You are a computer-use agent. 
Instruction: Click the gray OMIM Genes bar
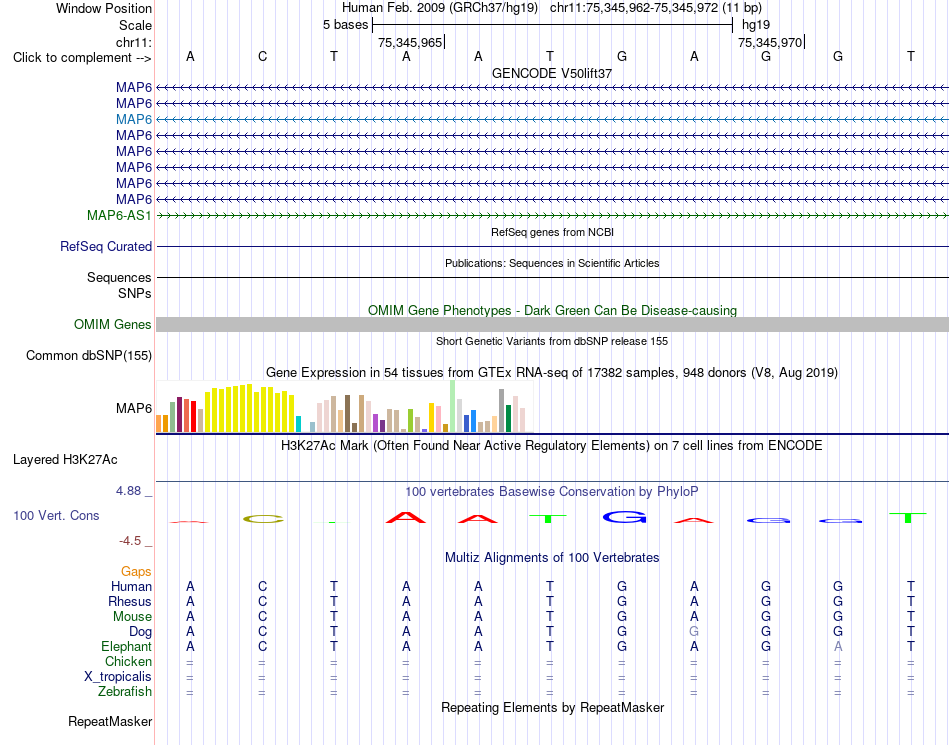pos(552,325)
